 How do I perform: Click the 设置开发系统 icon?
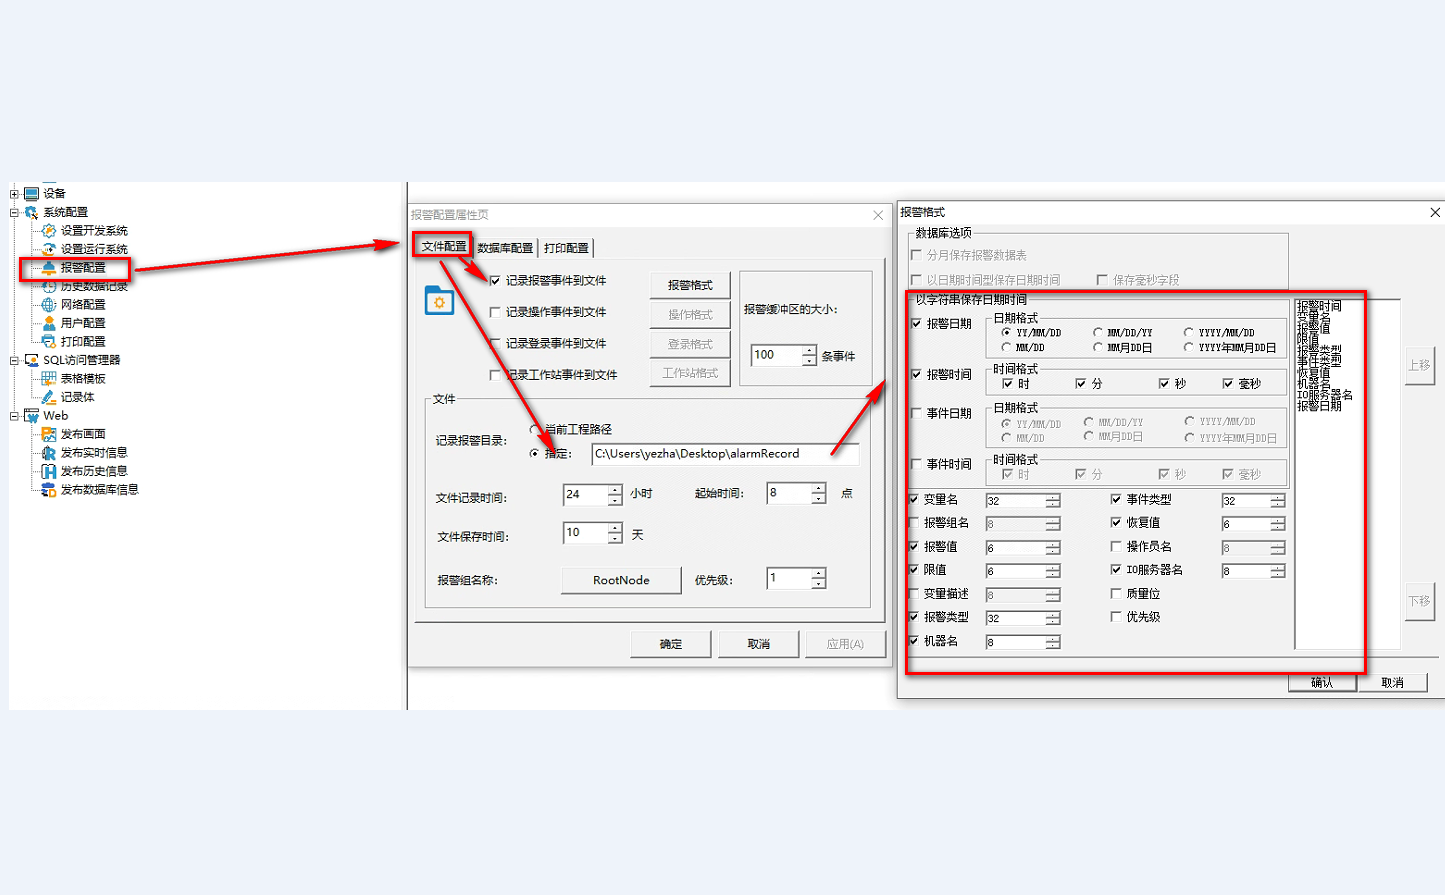(x=49, y=231)
